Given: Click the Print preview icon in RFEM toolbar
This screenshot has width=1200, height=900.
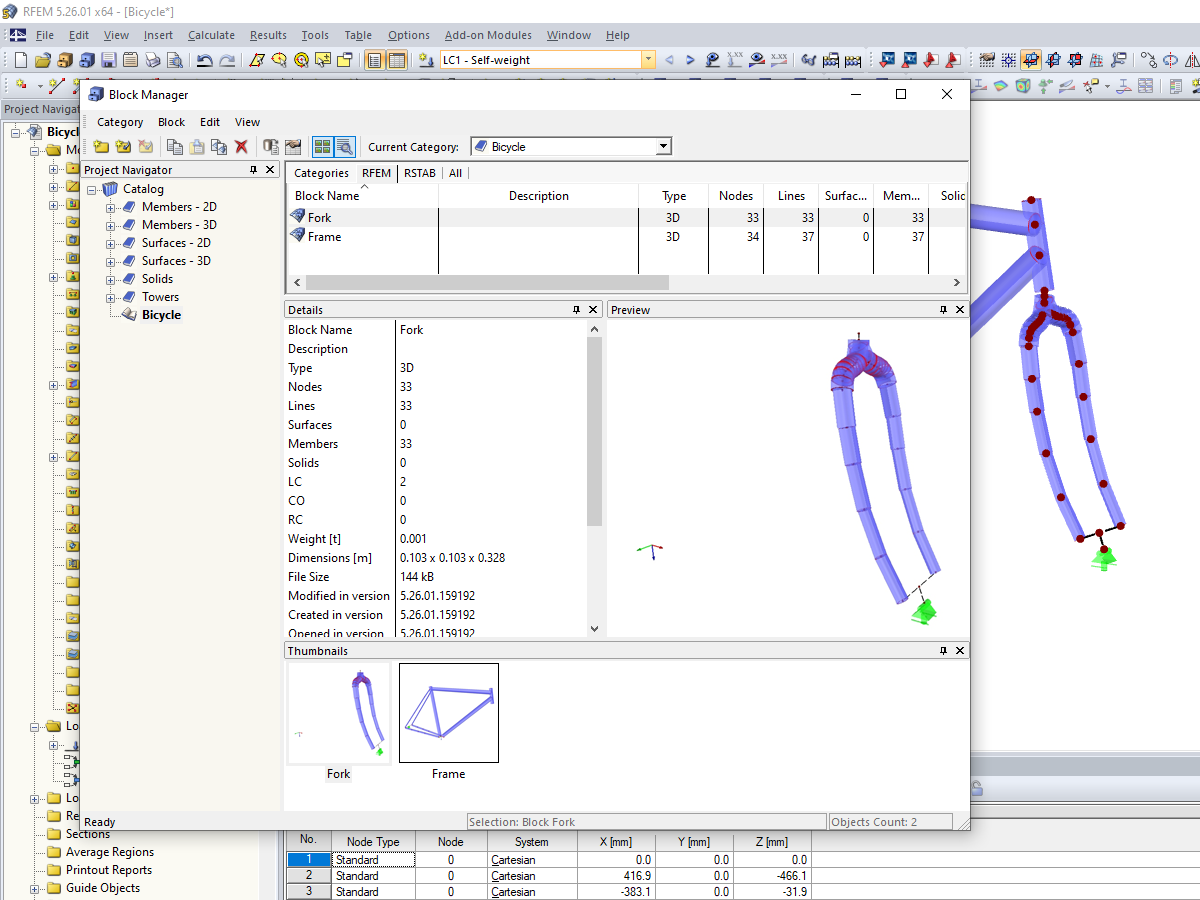Looking at the screenshot, I should [174, 60].
